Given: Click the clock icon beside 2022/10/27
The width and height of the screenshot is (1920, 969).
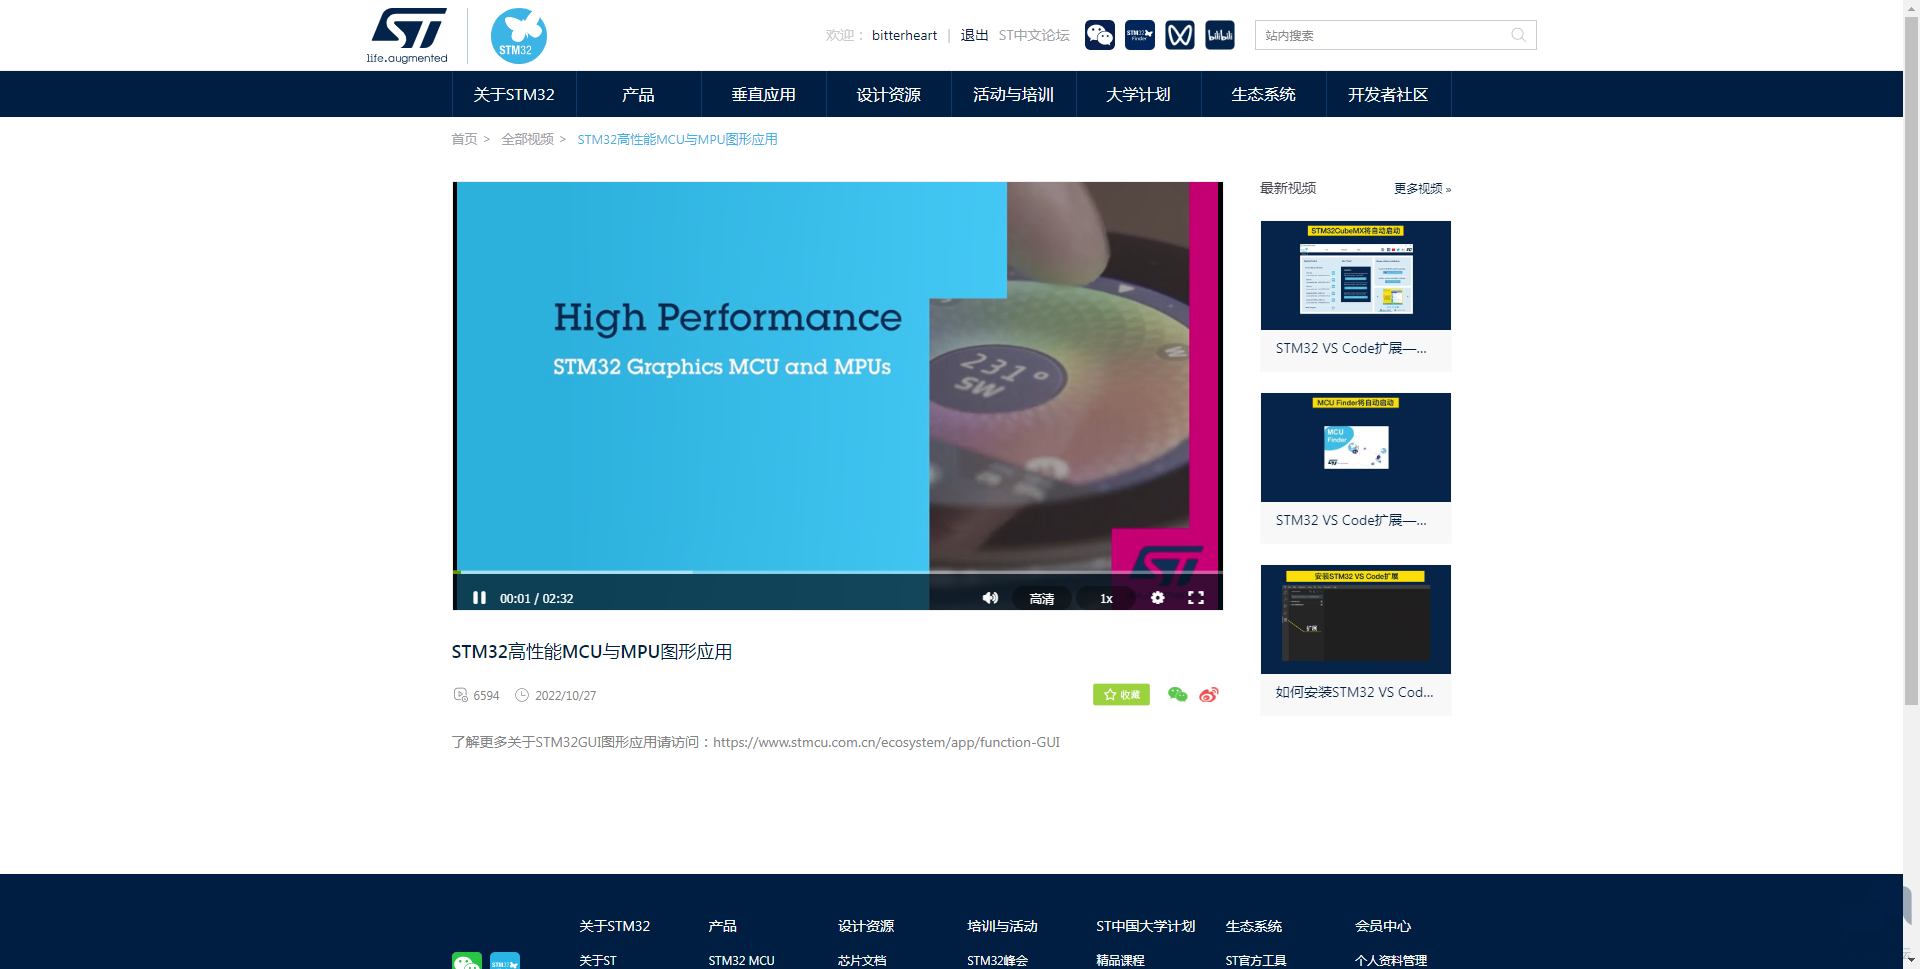Looking at the screenshot, I should coord(522,695).
